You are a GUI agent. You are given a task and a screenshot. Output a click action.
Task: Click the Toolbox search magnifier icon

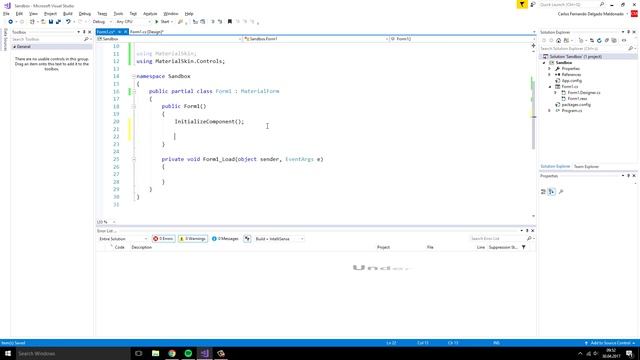point(86,39)
